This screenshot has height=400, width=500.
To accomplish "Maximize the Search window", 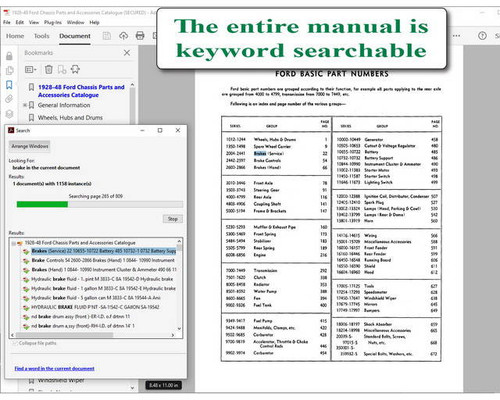I will pyautogui.click(x=160, y=130).
